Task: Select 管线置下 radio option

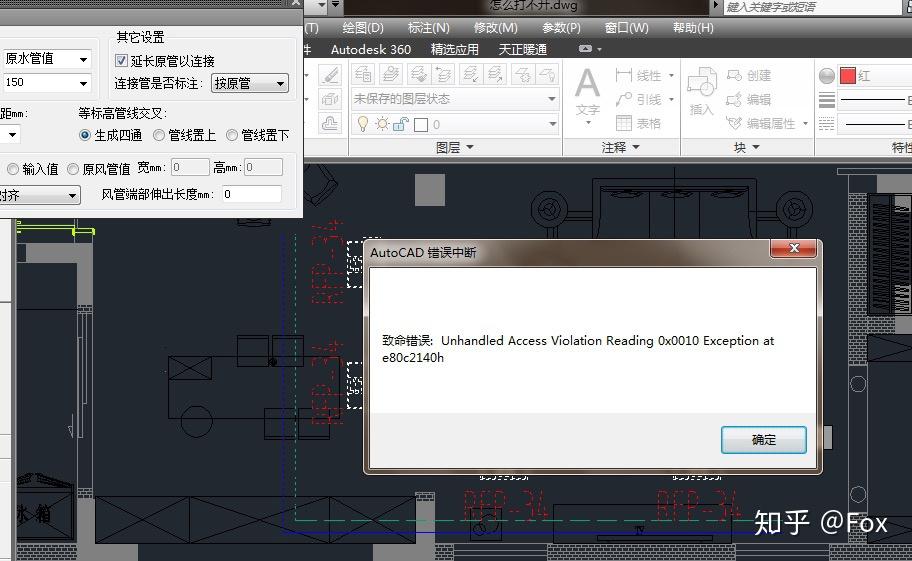Action: (x=232, y=135)
